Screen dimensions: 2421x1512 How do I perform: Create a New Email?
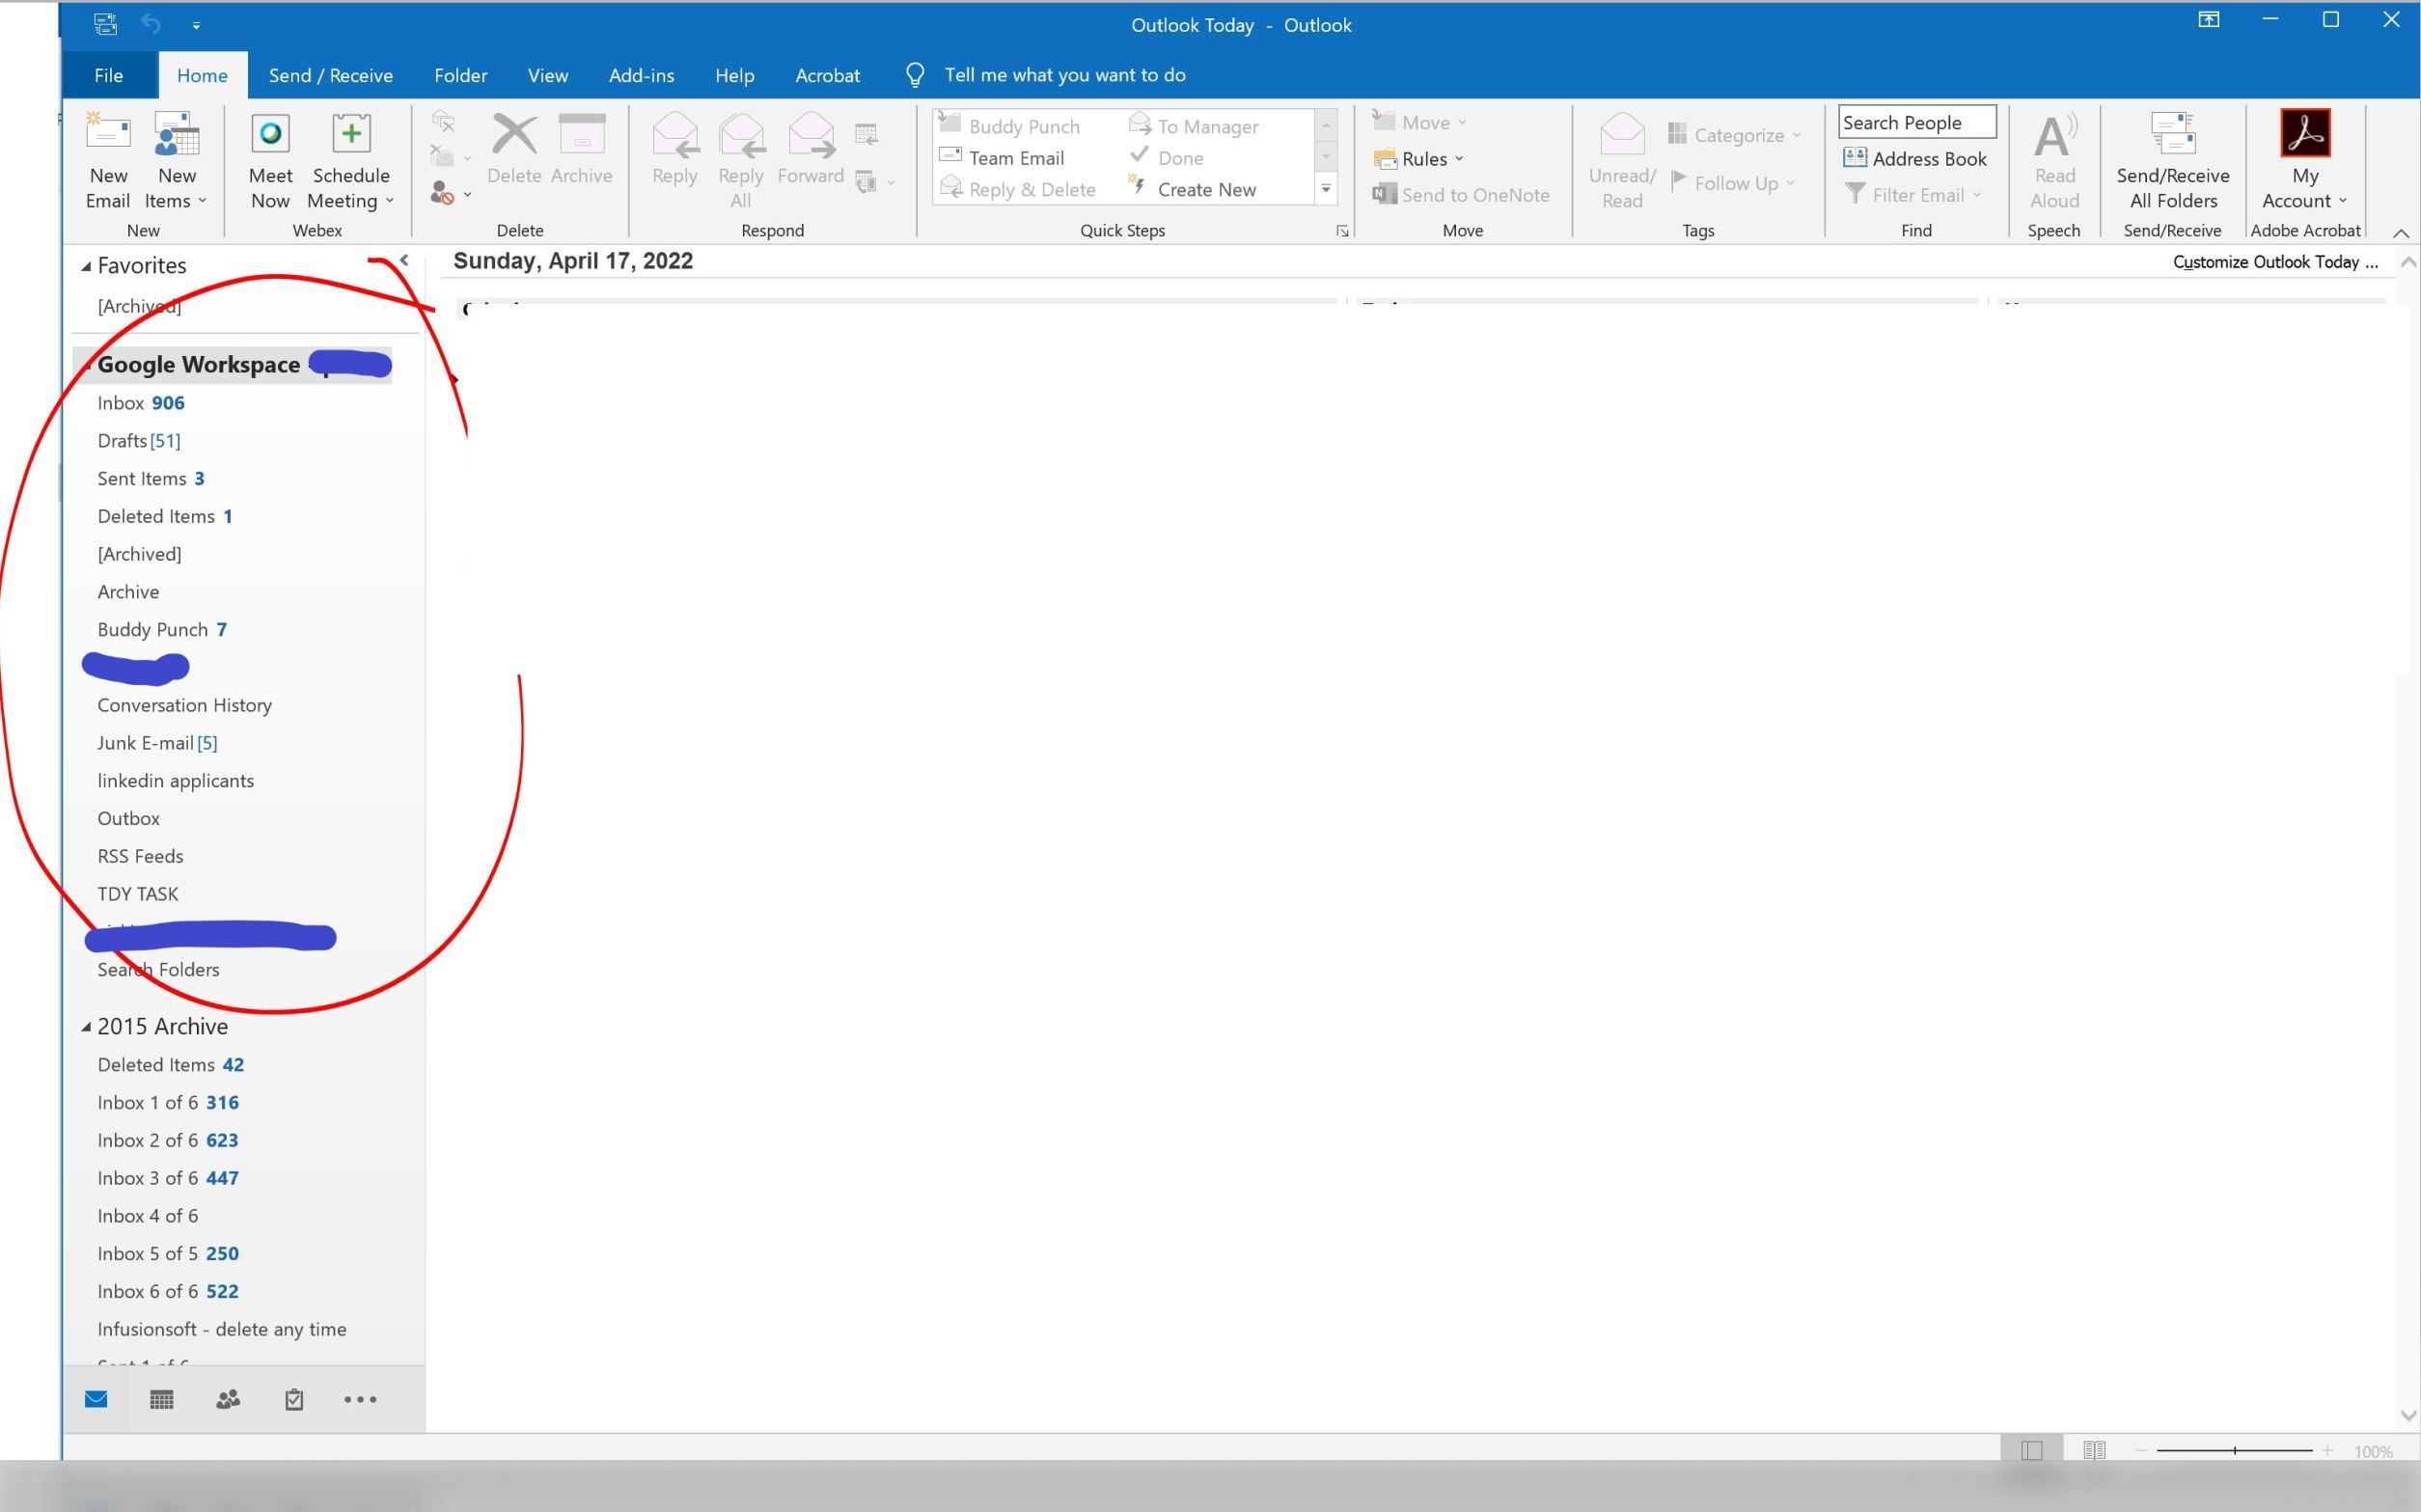tap(108, 160)
